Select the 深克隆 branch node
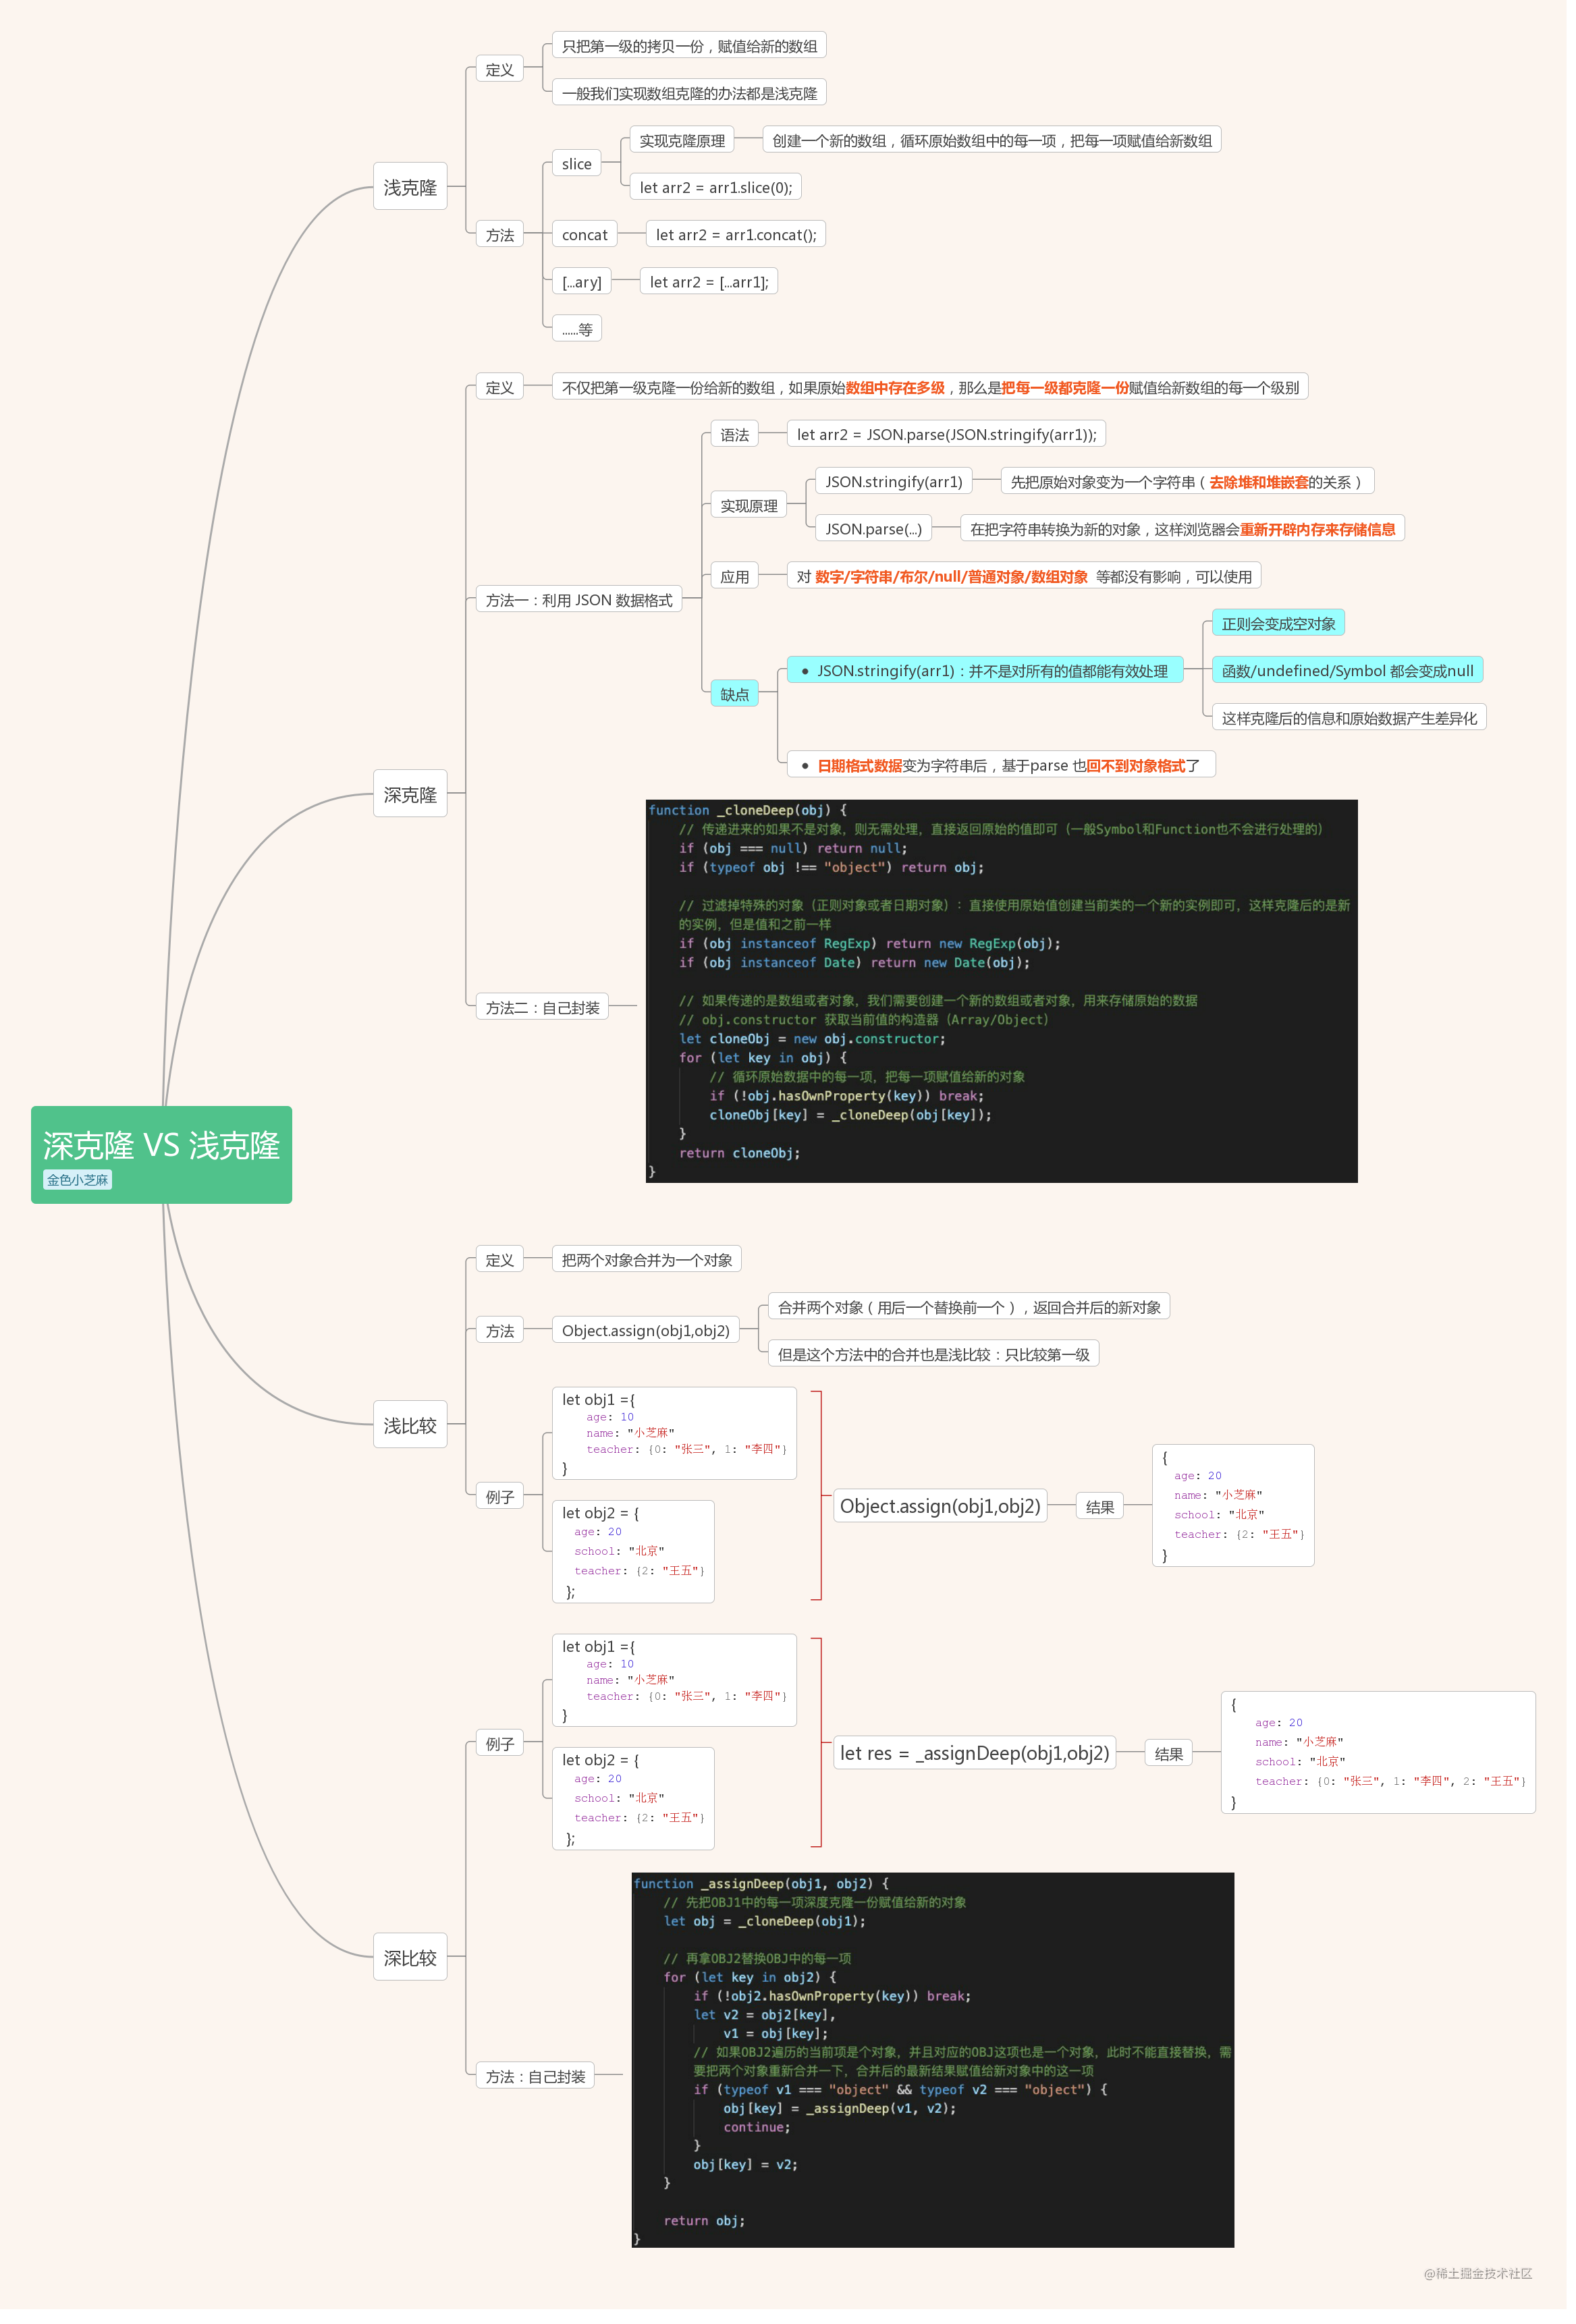This screenshot has height=2324, width=1576. [410, 794]
